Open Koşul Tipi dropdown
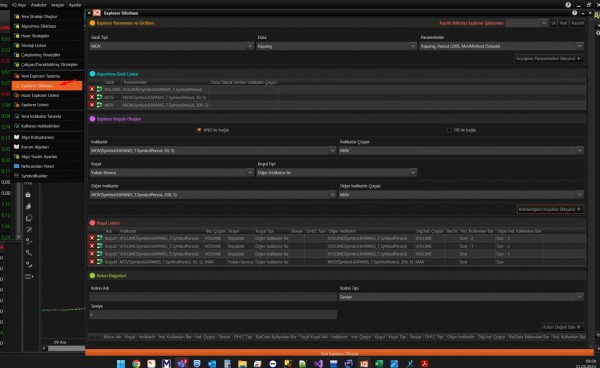The height and width of the screenshot is (368, 600). tap(336, 173)
